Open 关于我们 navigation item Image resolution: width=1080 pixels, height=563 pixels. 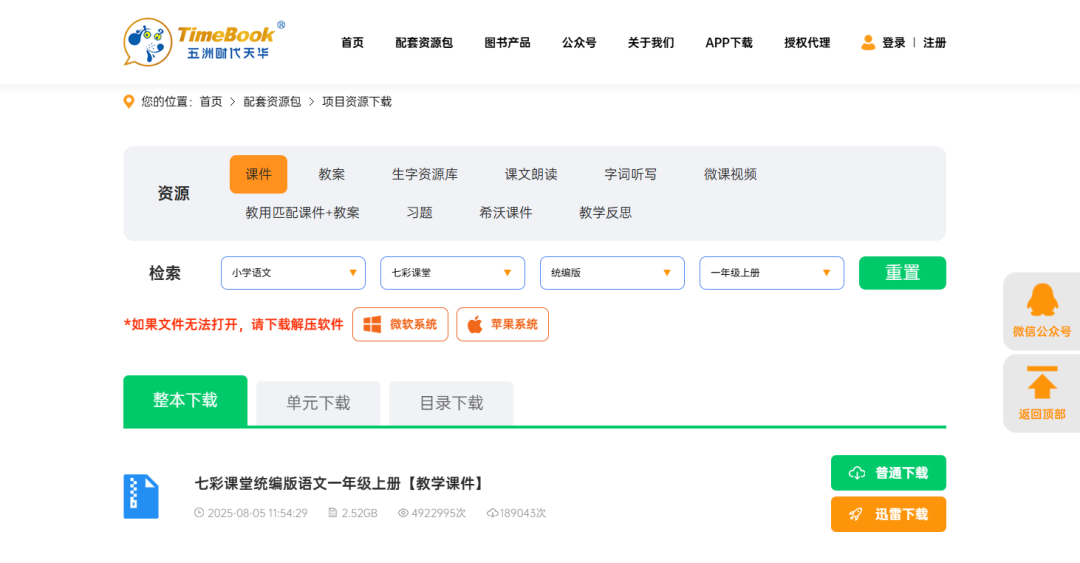650,43
